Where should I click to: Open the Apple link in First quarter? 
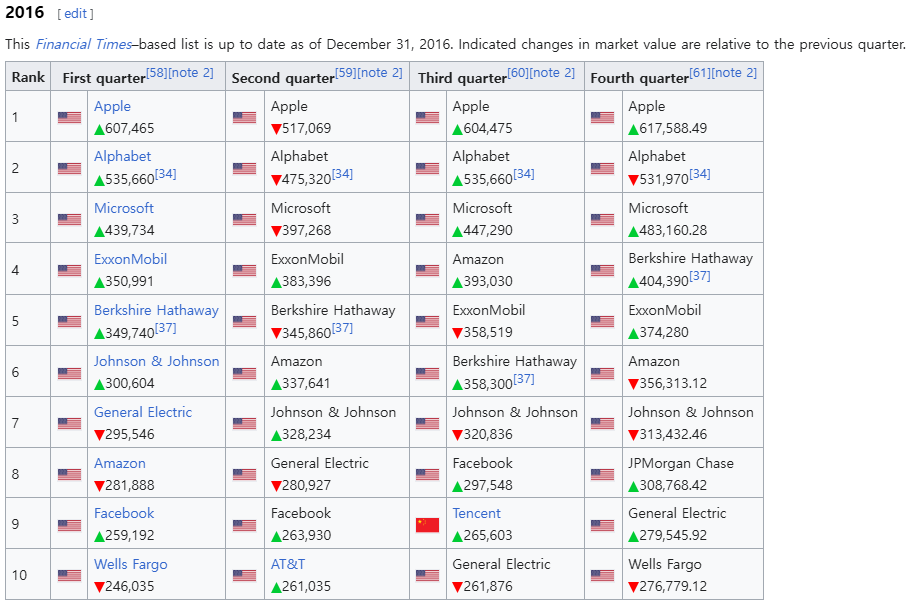(x=112, y=106)
